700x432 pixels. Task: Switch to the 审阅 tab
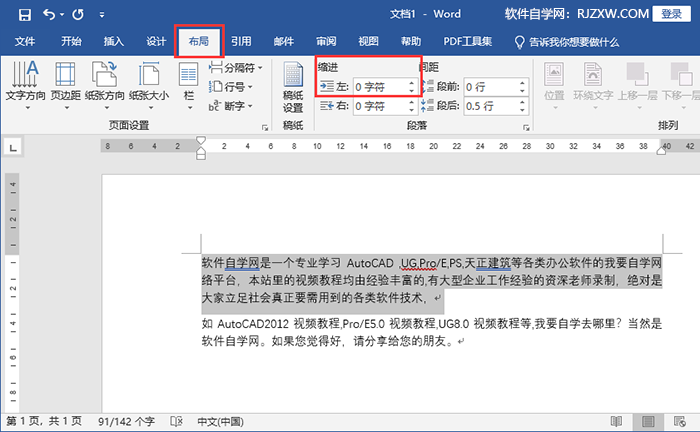326,42
